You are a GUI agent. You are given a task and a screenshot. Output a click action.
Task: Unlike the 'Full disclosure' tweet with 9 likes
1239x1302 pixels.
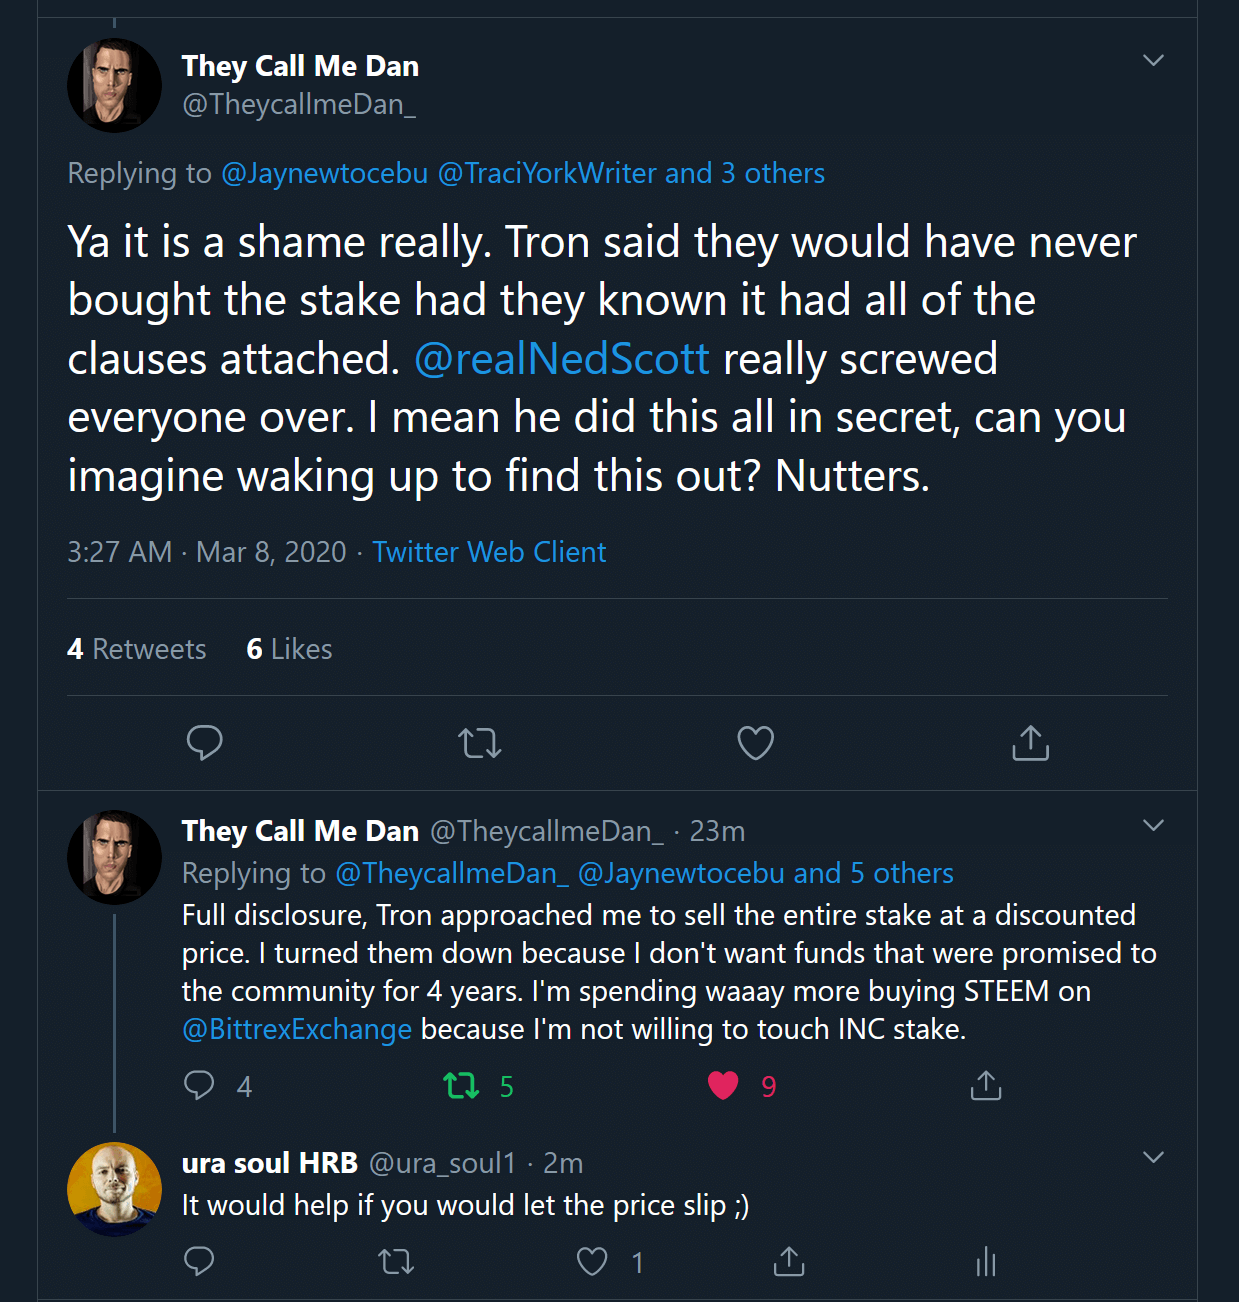point(723,1086)
